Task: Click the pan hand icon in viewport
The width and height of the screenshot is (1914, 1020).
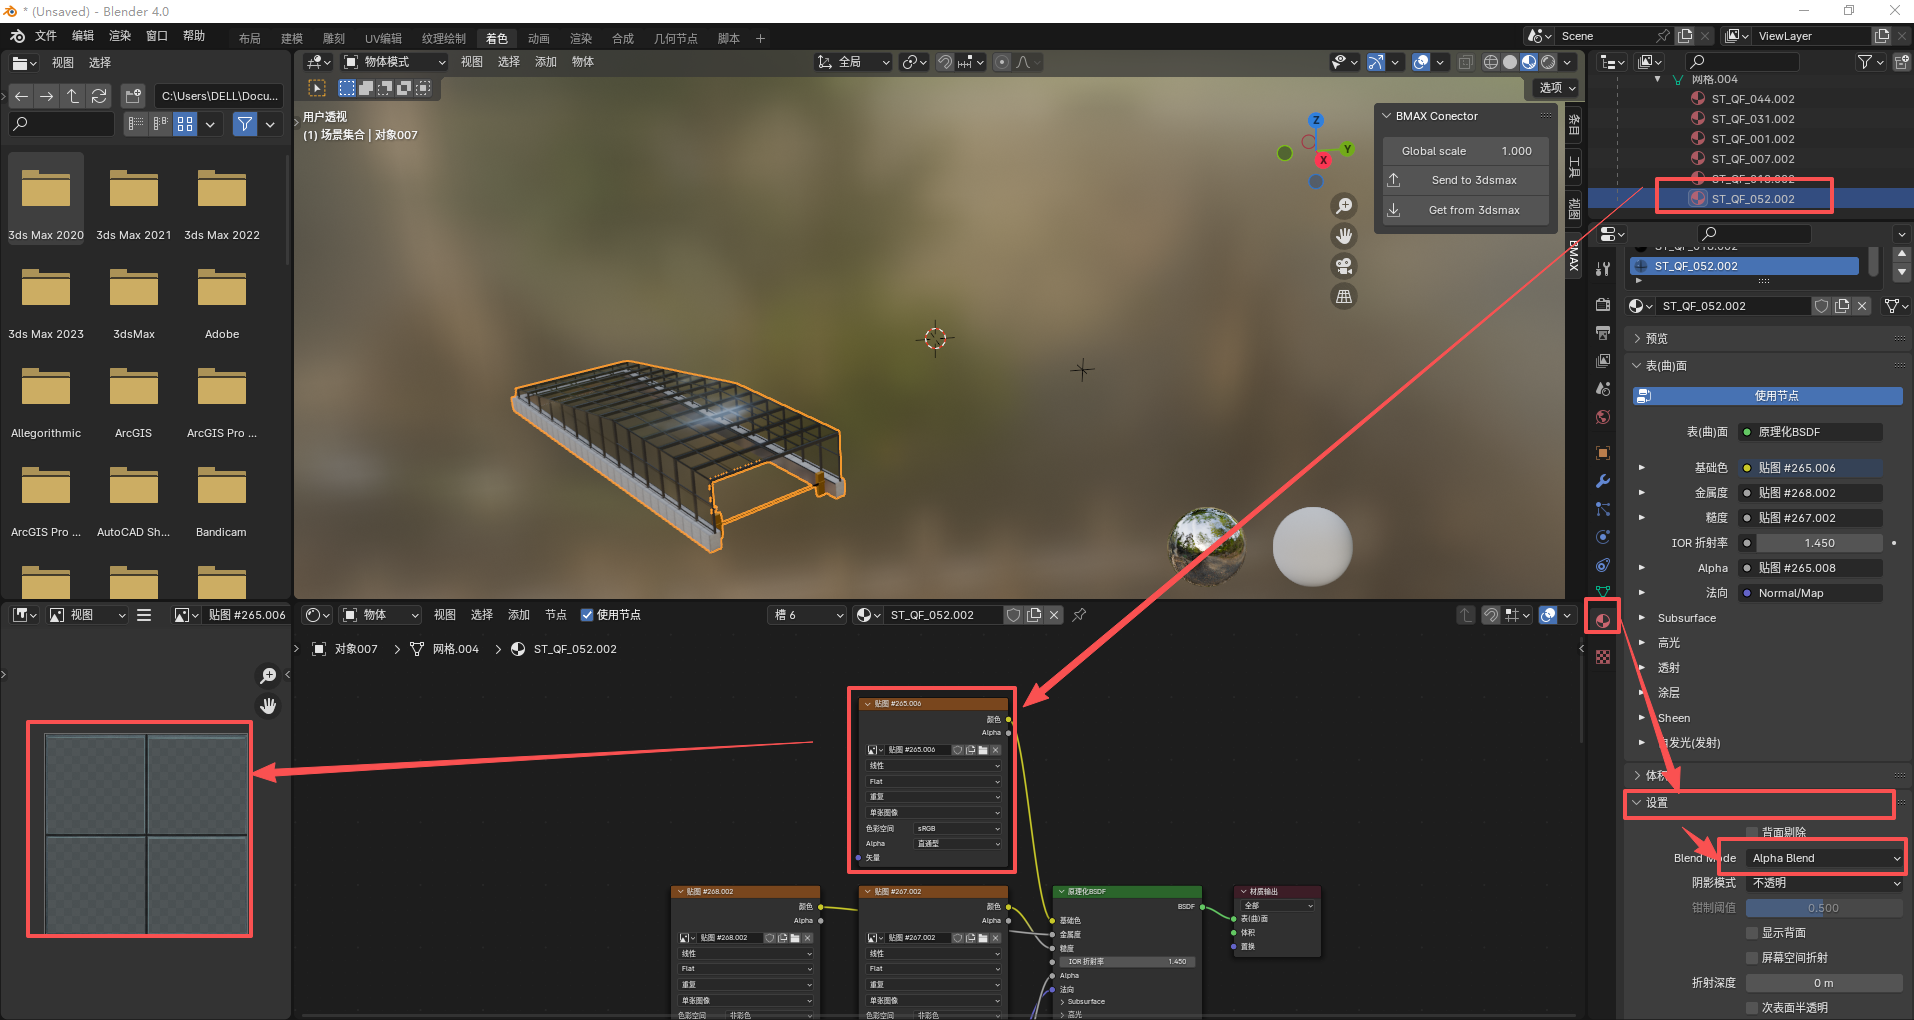Action: click(1344, 236)
